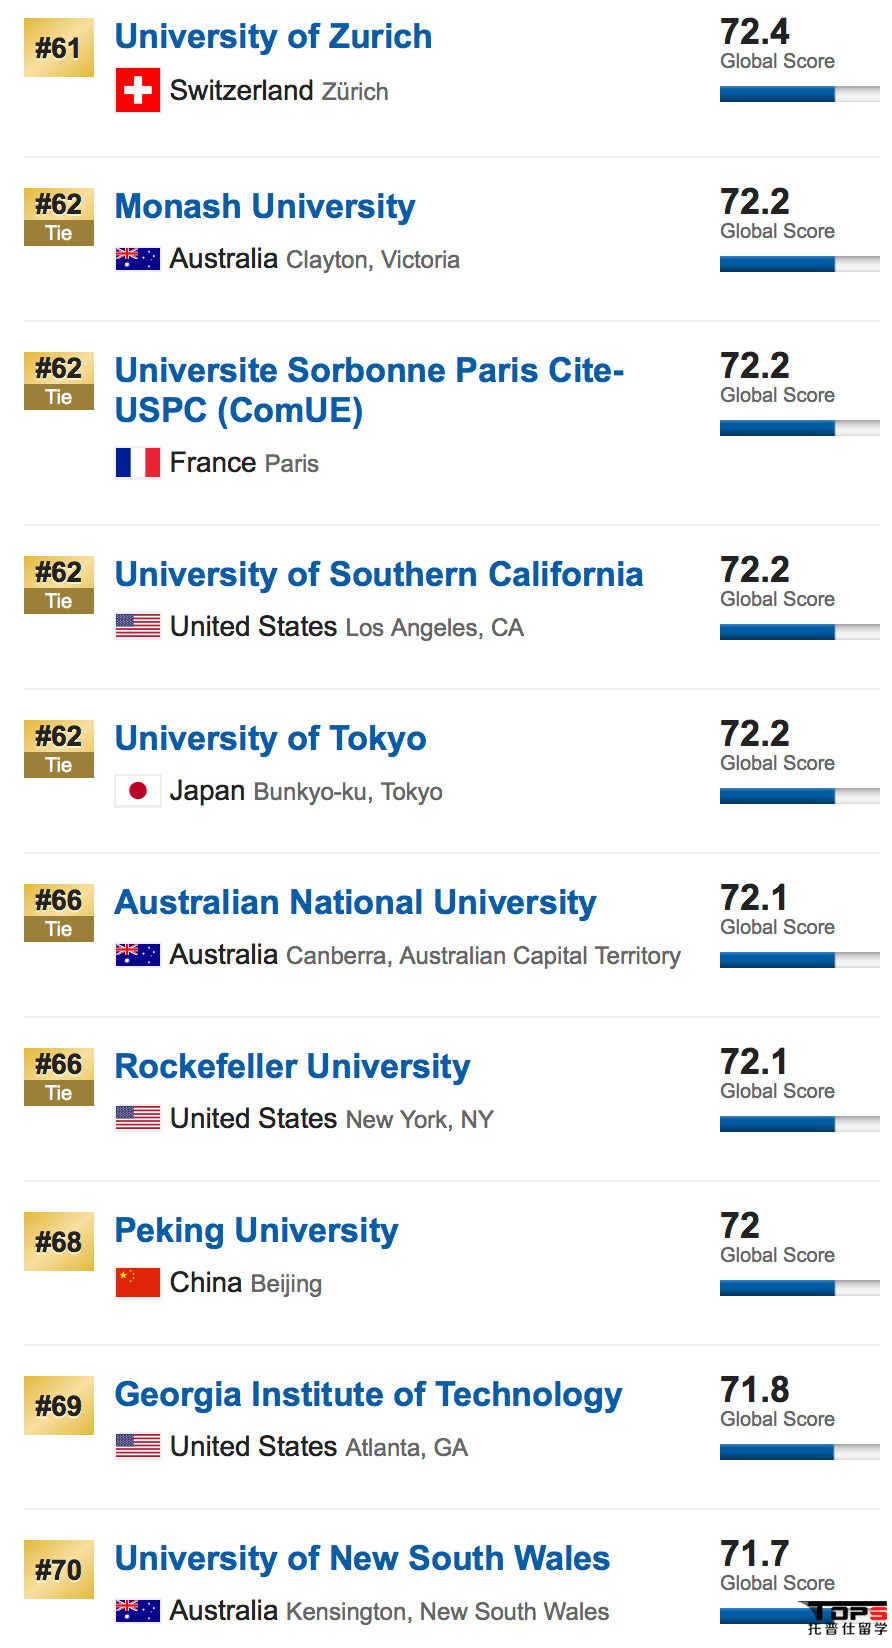Open the Rockefeller University link
This screenshot has height=1648, width=892.
(292, 1067)
